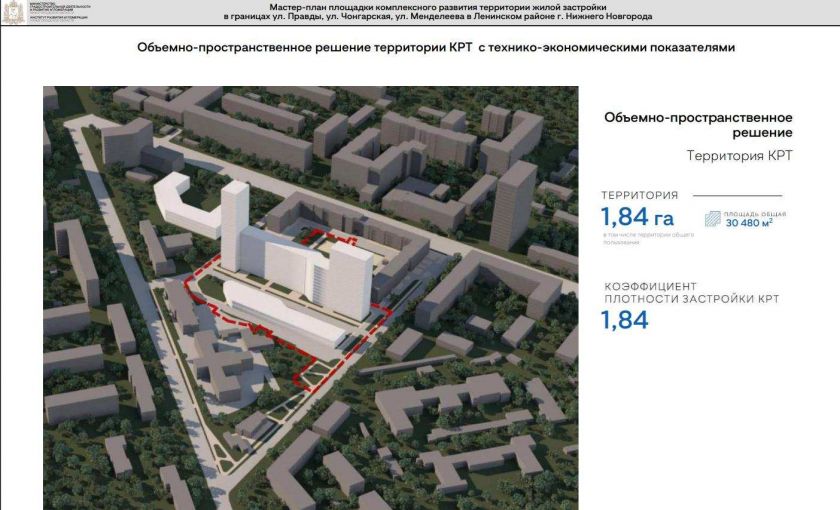
Task: Select the "1,84" density coefficient value
Action: [625, 320]
